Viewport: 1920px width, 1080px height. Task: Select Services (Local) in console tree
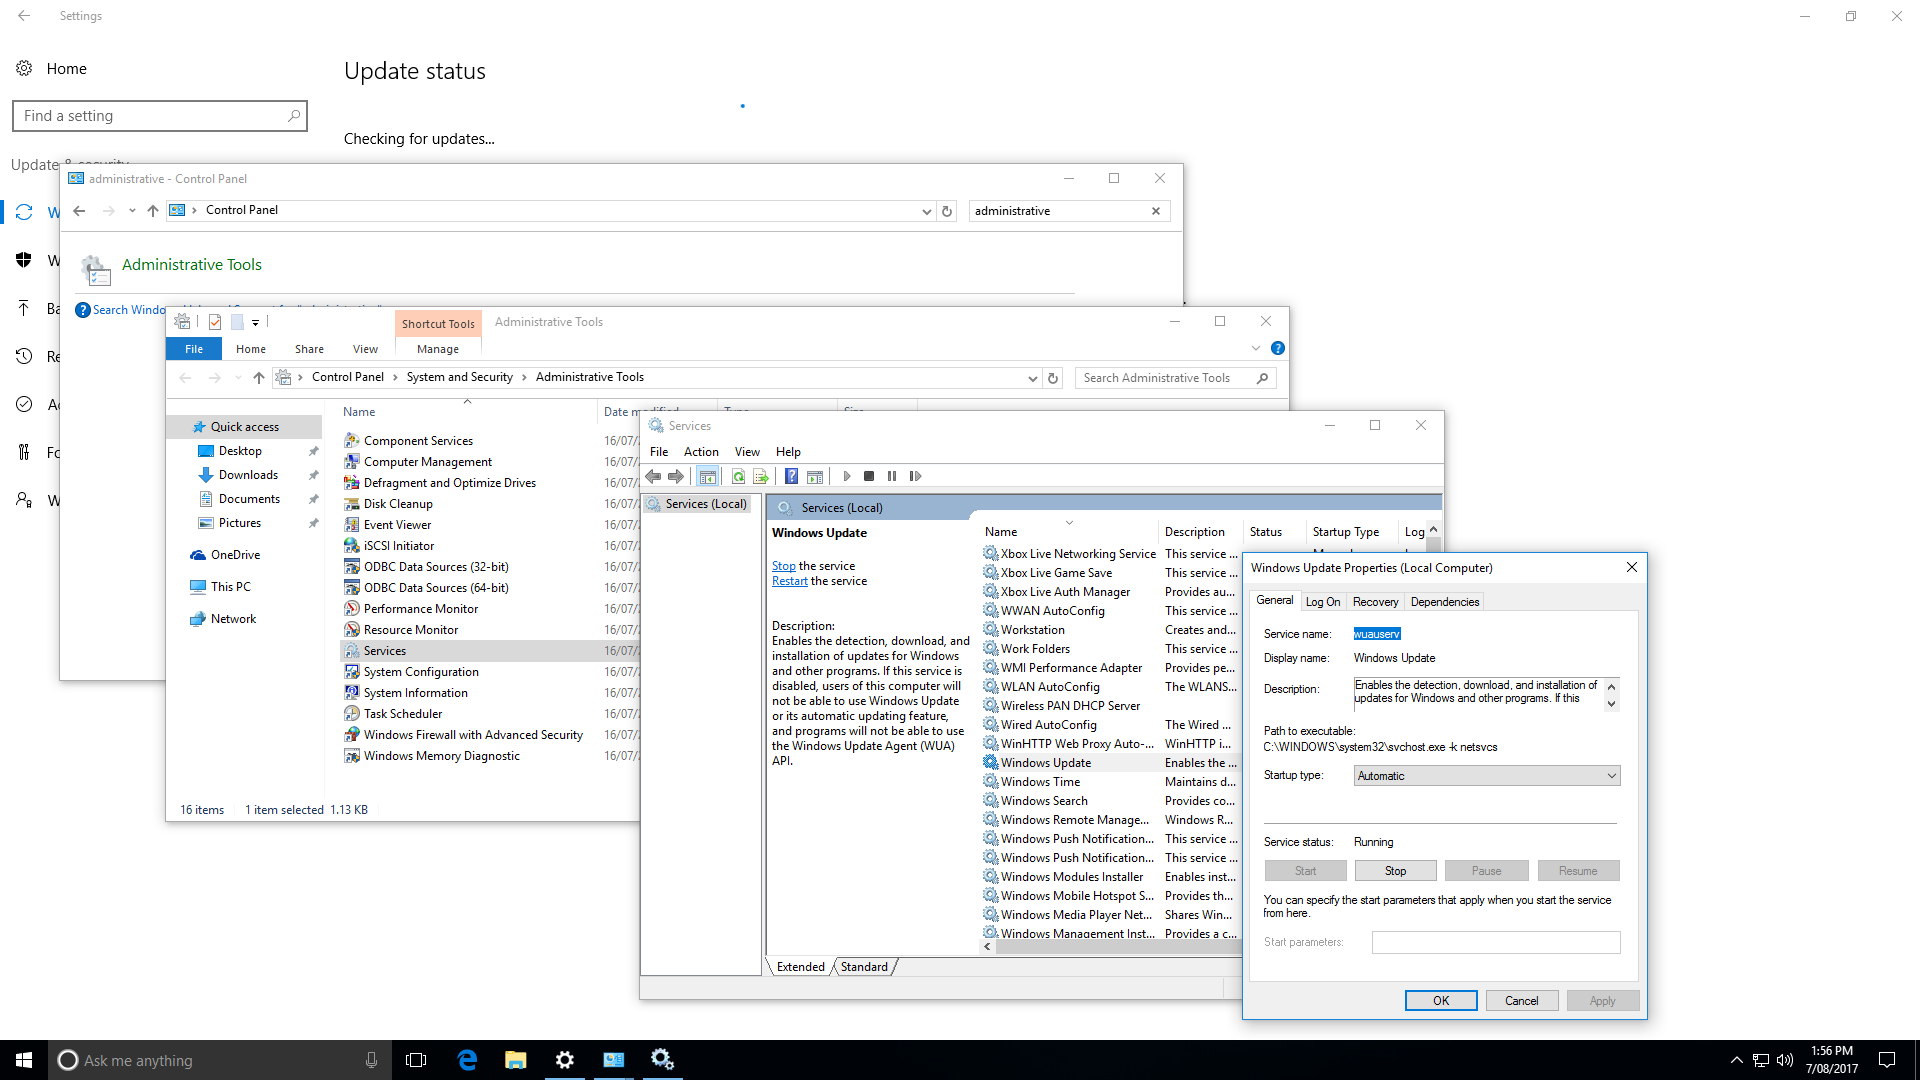(698, 504)
